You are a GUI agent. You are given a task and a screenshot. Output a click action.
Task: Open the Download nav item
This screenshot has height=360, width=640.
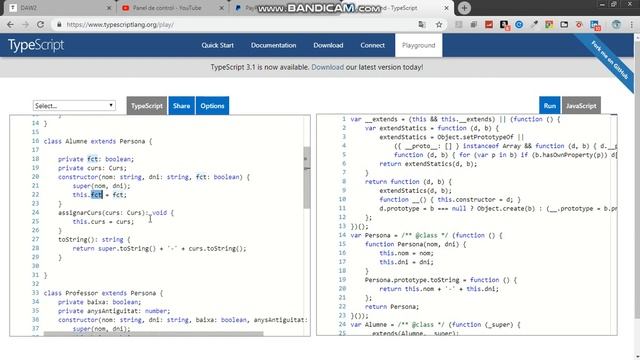click(328, 45)
